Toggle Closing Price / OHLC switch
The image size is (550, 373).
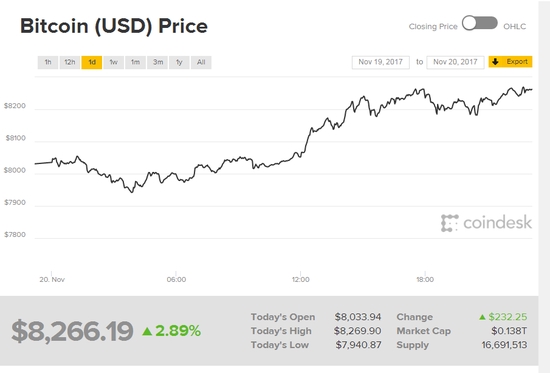click(479, 24)
